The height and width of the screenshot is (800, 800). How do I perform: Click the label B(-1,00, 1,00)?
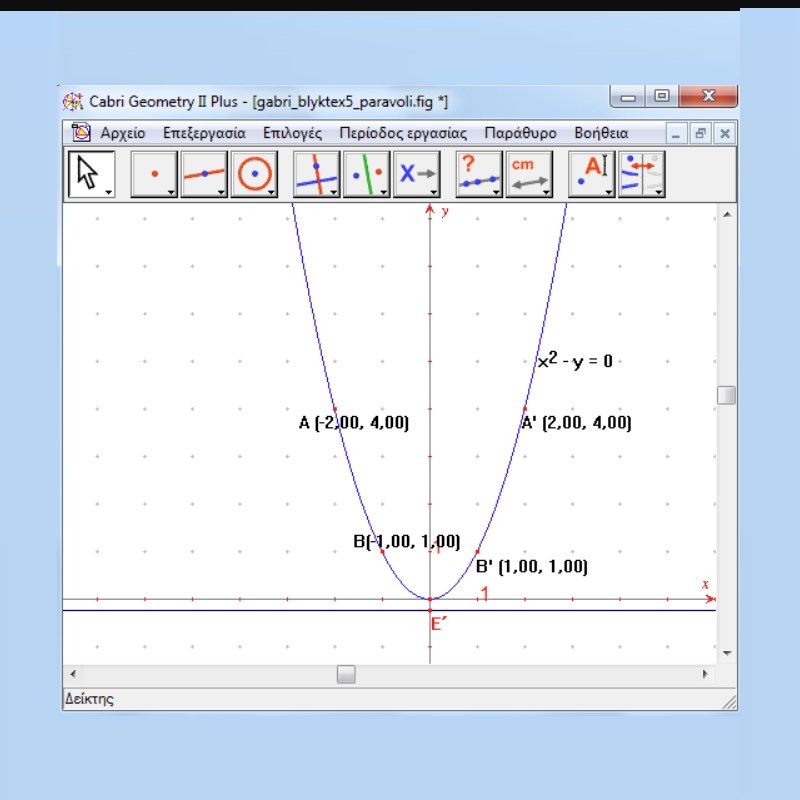coord(407,541)
